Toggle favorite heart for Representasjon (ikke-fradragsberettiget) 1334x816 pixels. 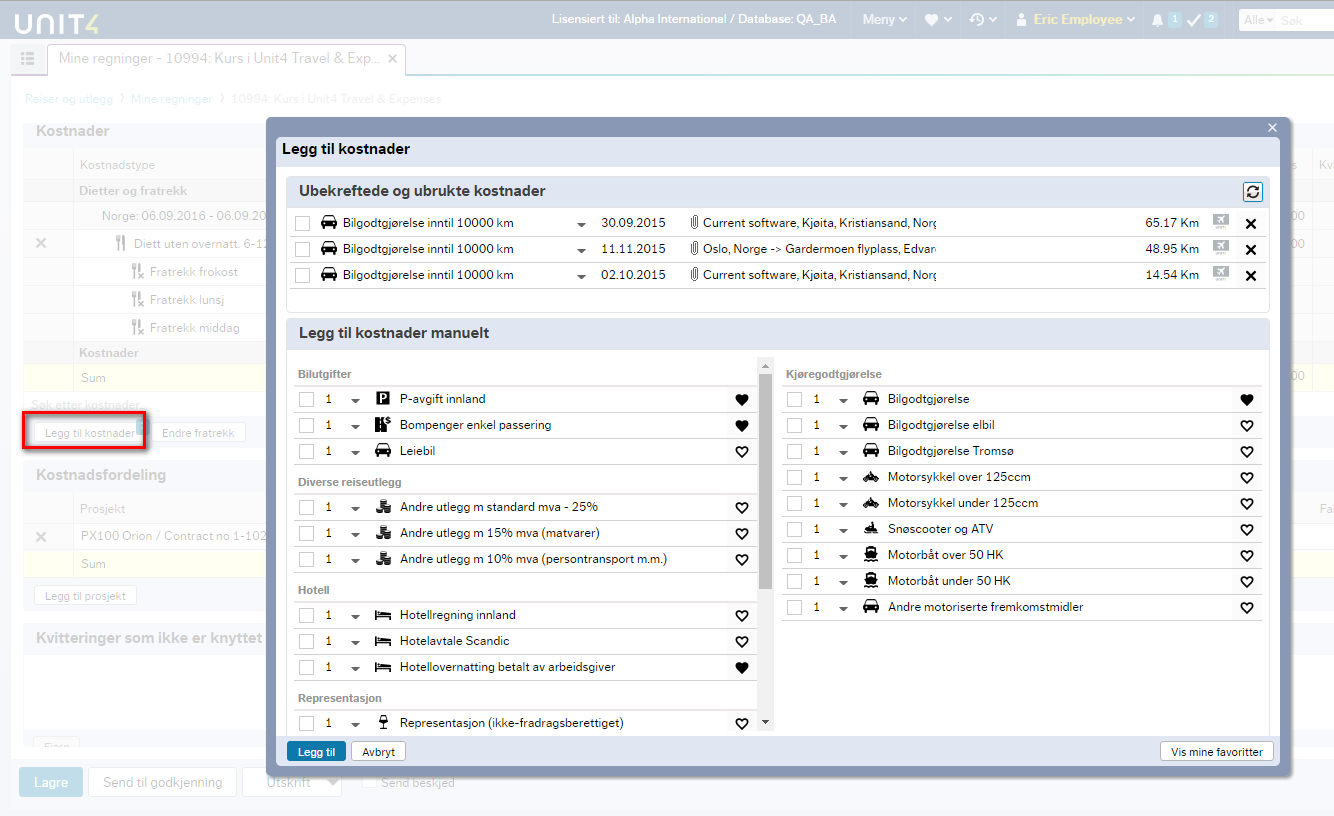[x=741, y=723]
